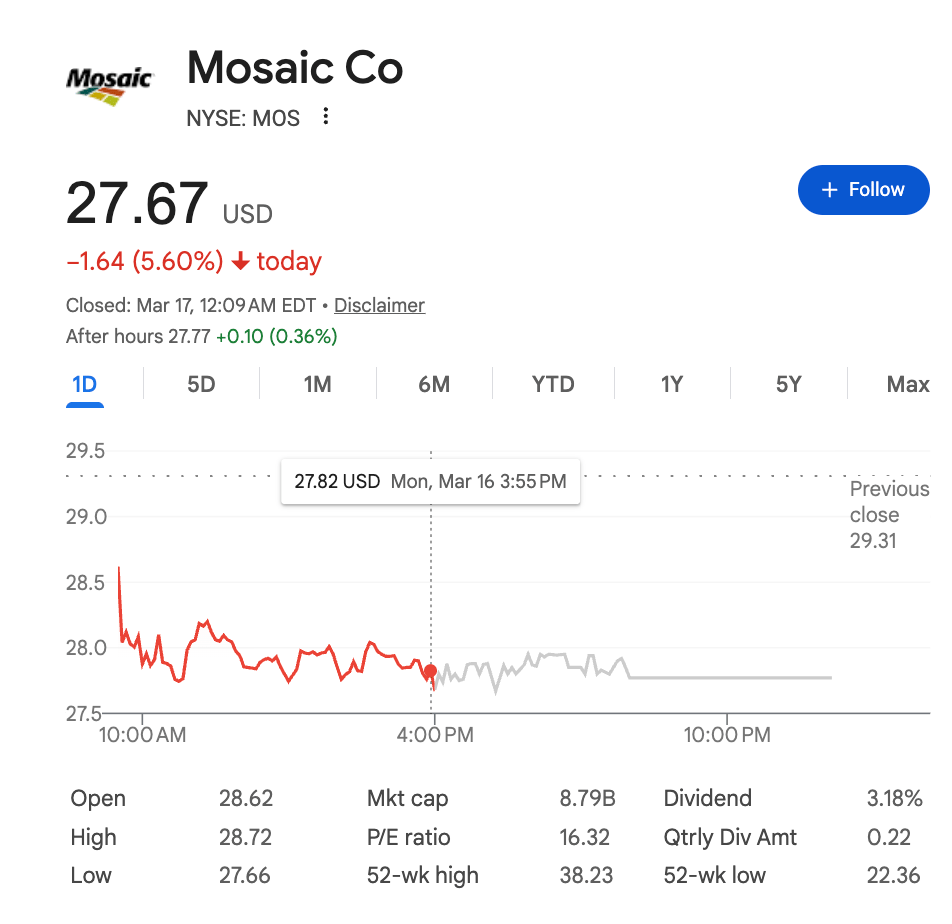Screen dimensions: 952x924
Task: Click the red down arrow beside today
Action: click(x=240, y=261)
